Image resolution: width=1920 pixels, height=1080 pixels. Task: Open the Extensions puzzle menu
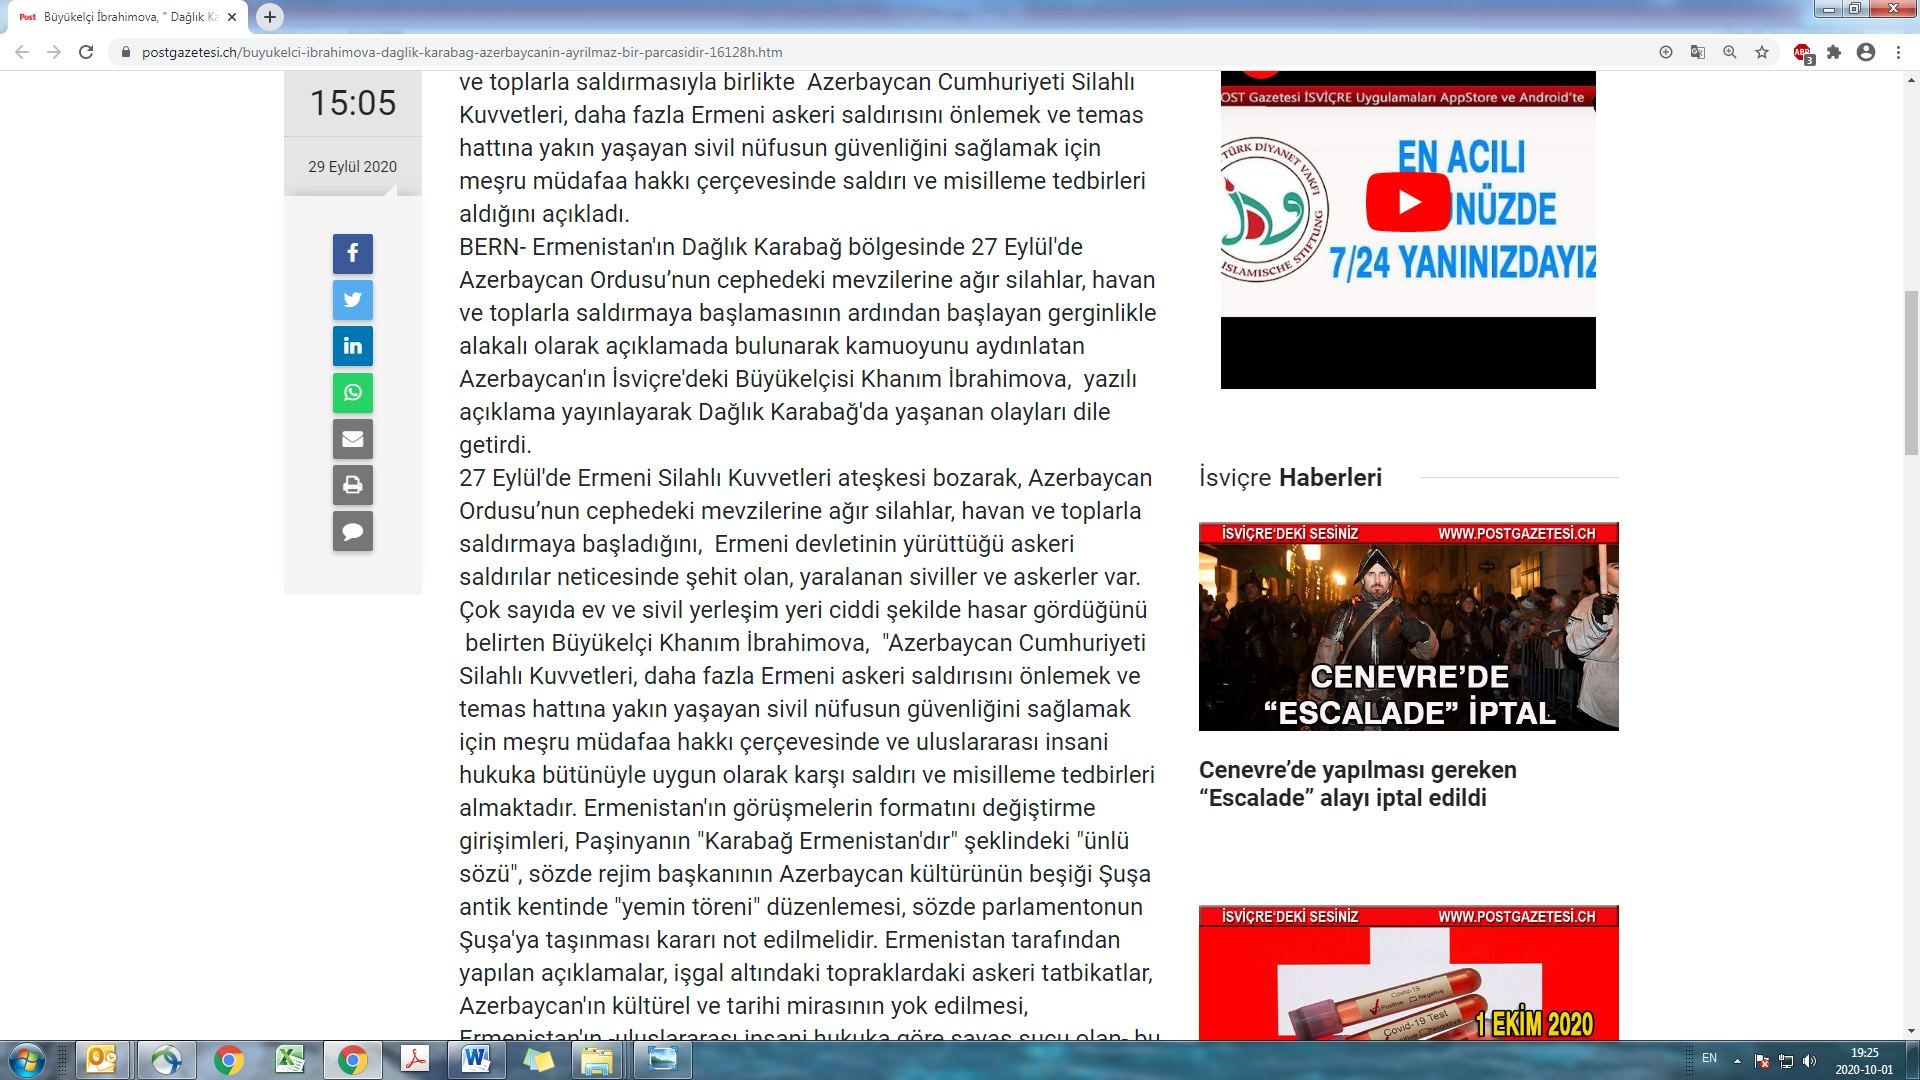pyautogui.click(x=1834, y=52)
